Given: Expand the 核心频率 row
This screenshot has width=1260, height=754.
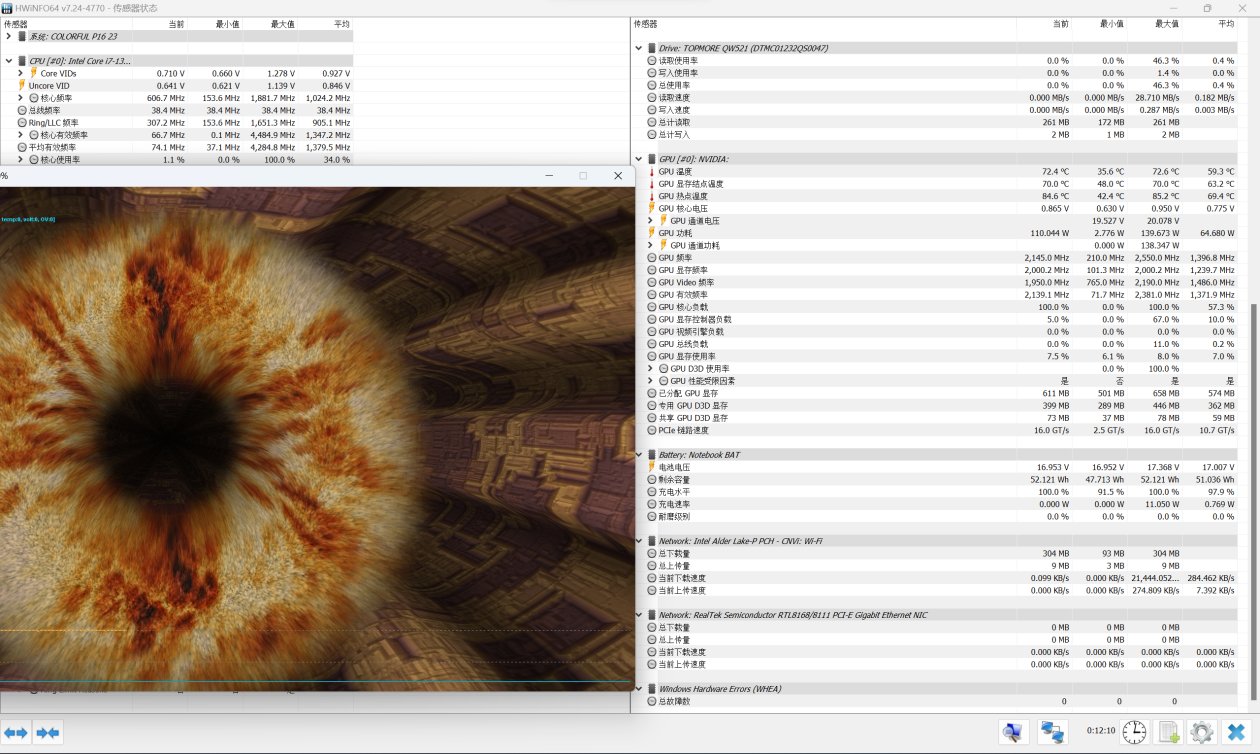Looking at the screenshot, I should (21, 98).
